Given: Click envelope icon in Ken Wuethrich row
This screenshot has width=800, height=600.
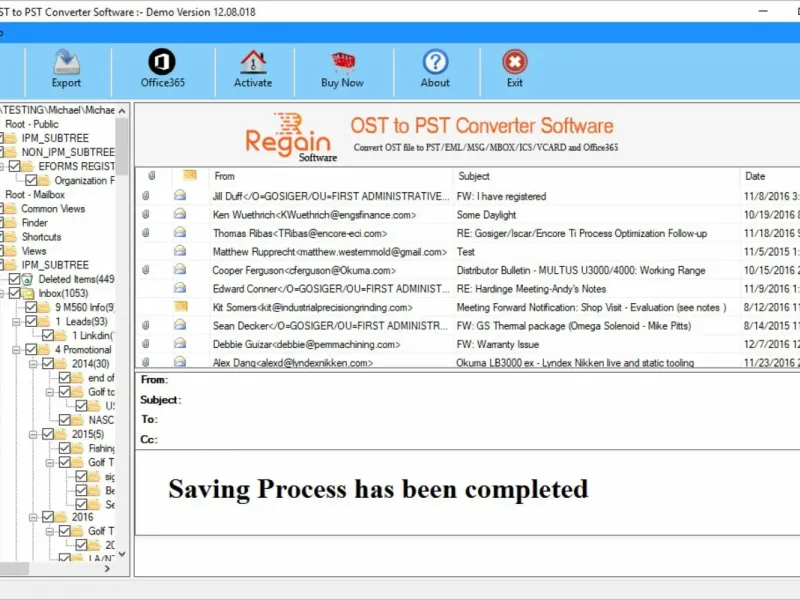Looking at the screenshot, I should [x=180, y=214].
